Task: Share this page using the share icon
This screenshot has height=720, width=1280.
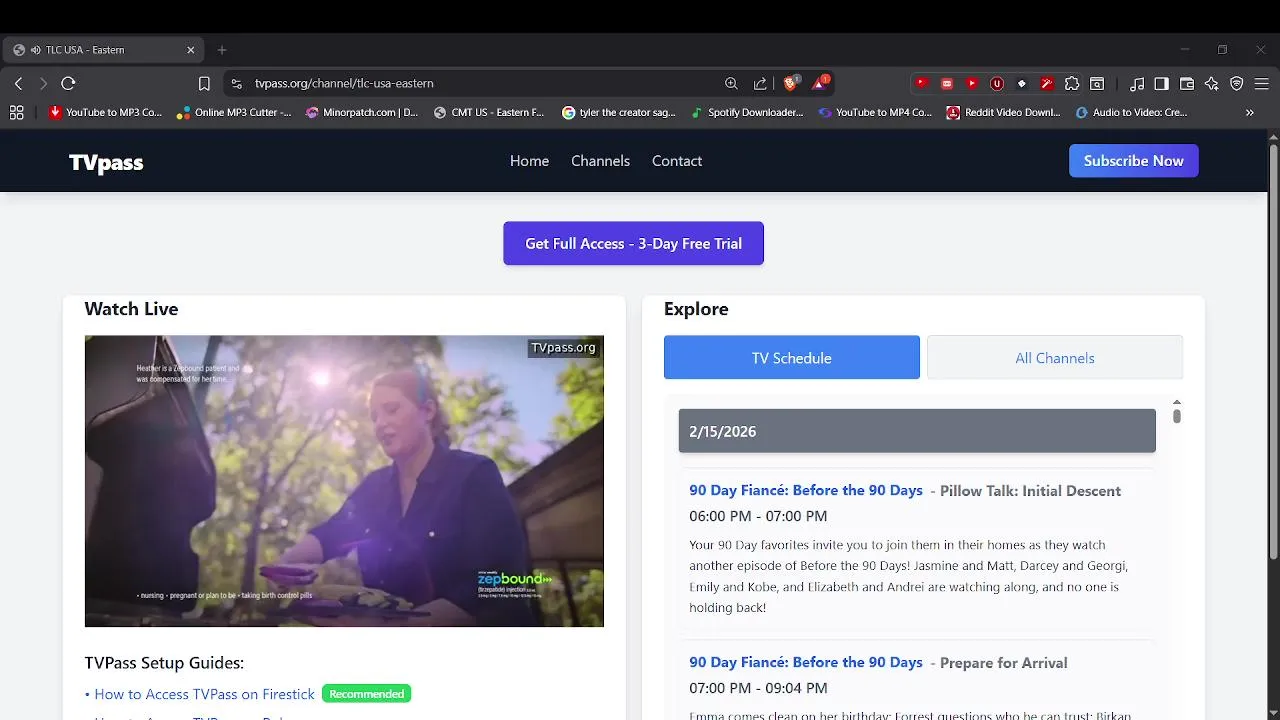Action: pos(760,84)
